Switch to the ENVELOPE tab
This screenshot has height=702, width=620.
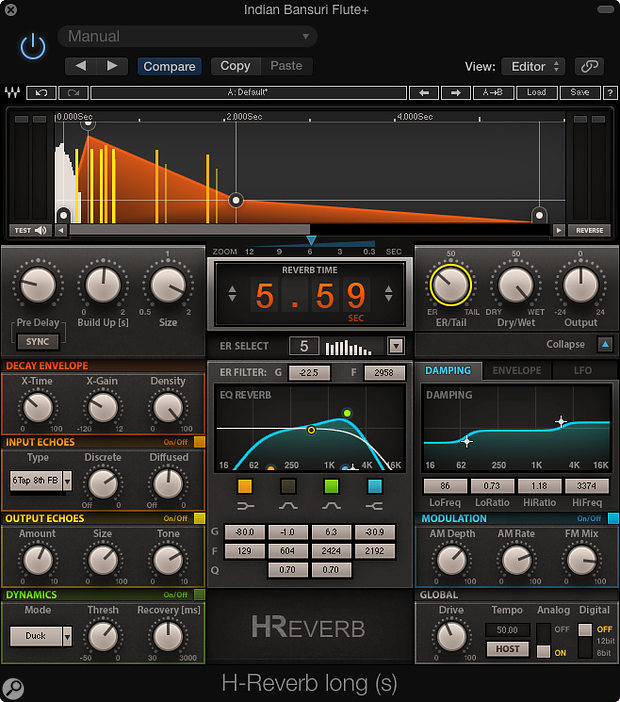tap(517, 371)
